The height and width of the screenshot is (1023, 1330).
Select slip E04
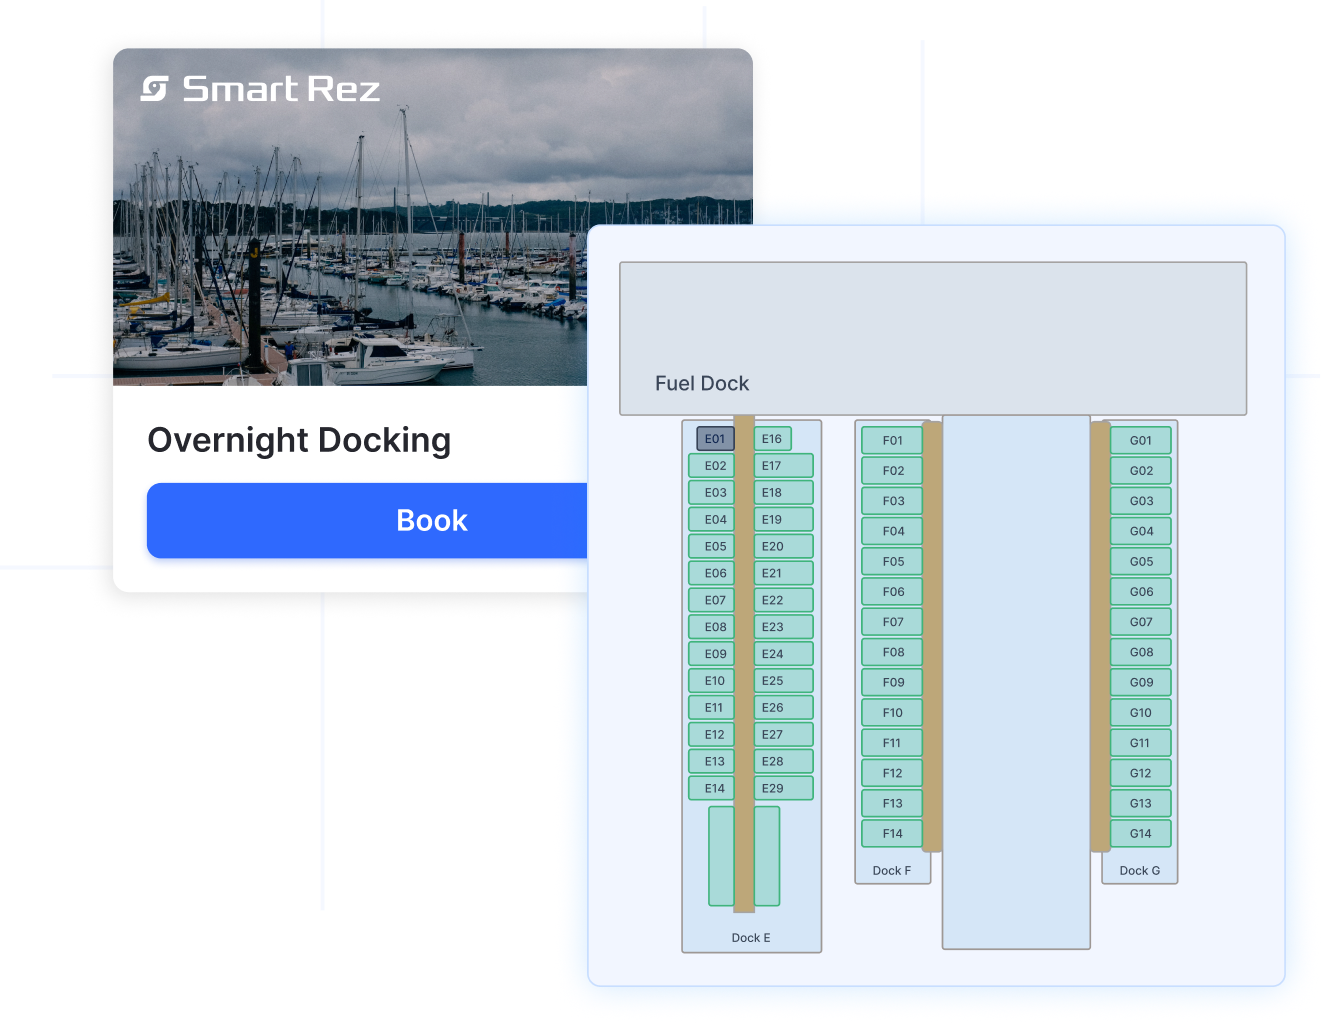point(711,520)
